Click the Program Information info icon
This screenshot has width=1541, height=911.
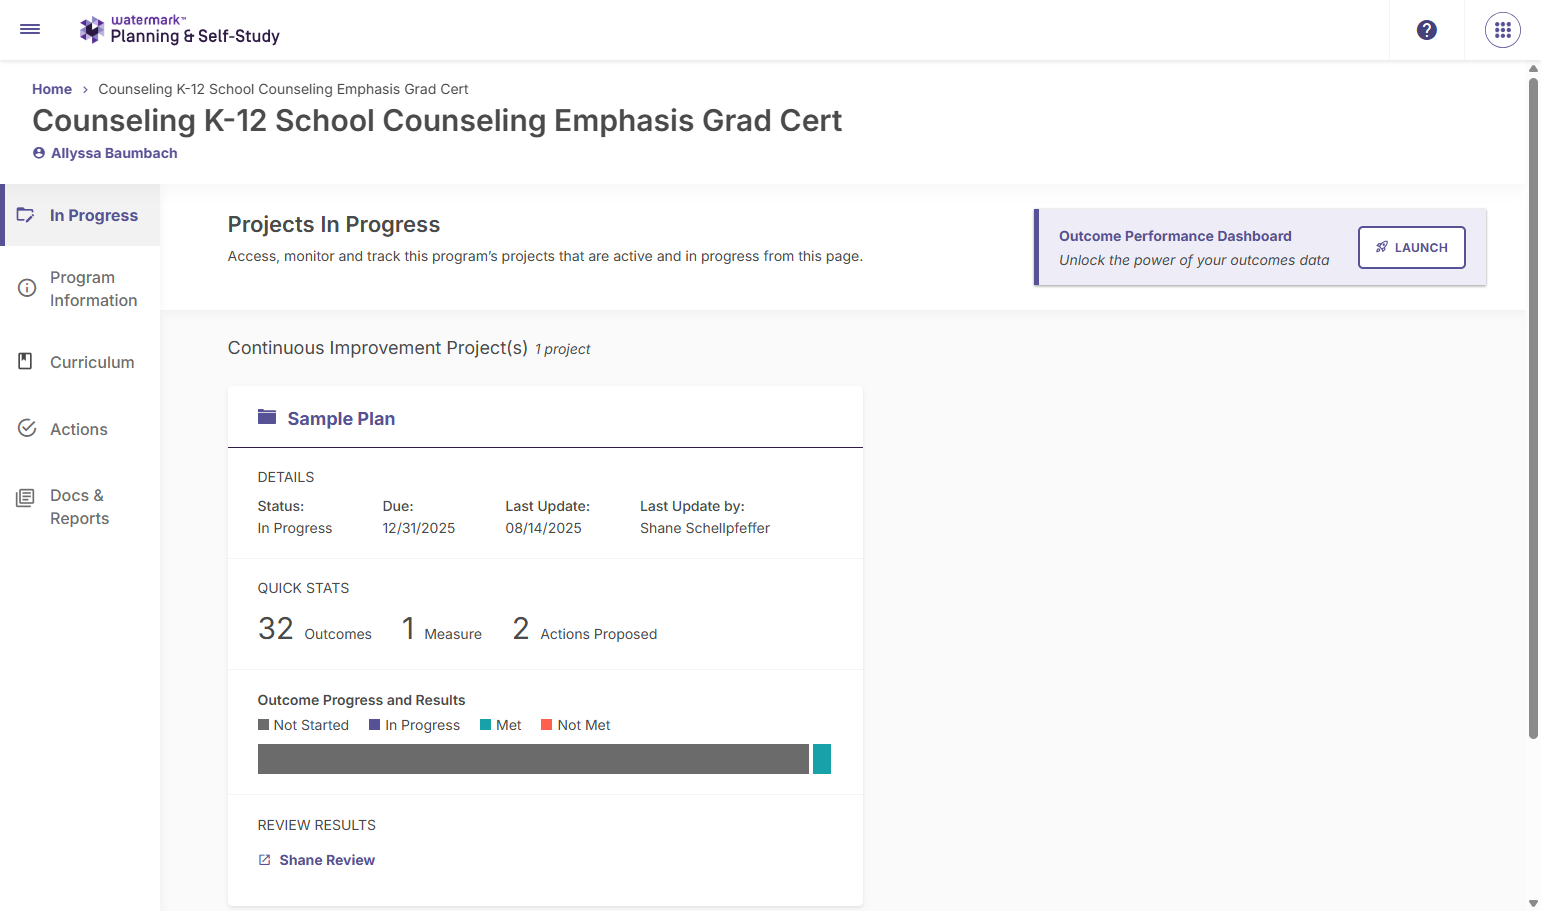click(x=27, y=288)
